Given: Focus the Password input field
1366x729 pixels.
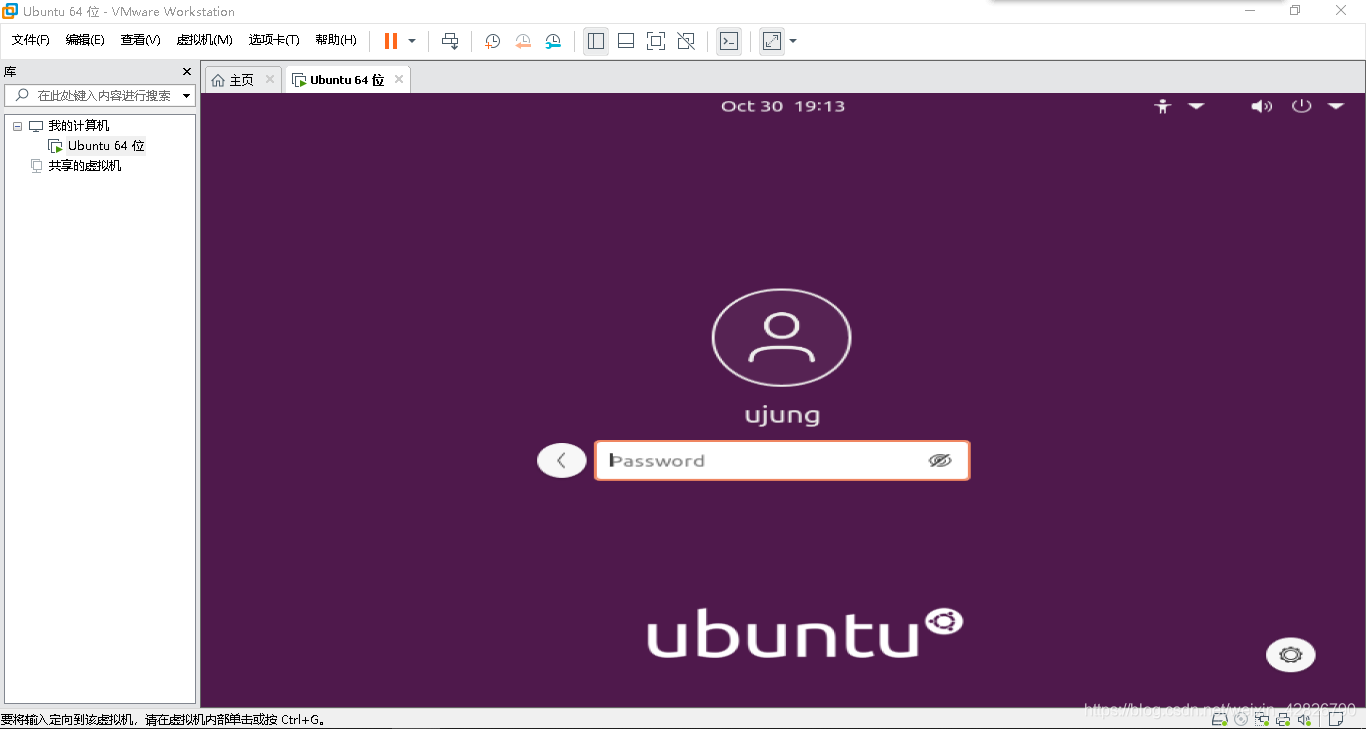Looking at the screenshot, I should pyautogui.click(x=782, y=460).
